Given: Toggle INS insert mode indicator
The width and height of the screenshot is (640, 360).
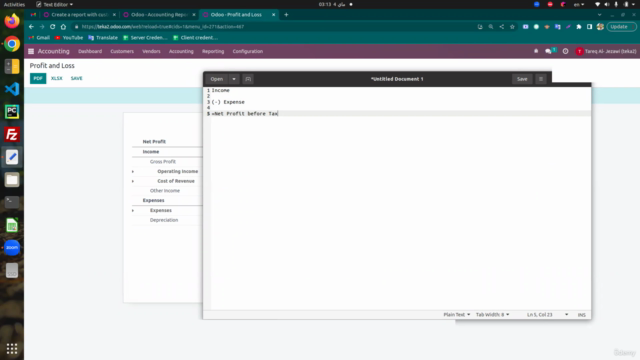Looking at the screenshot, I should pyautogui.click(x=582, y=315).
